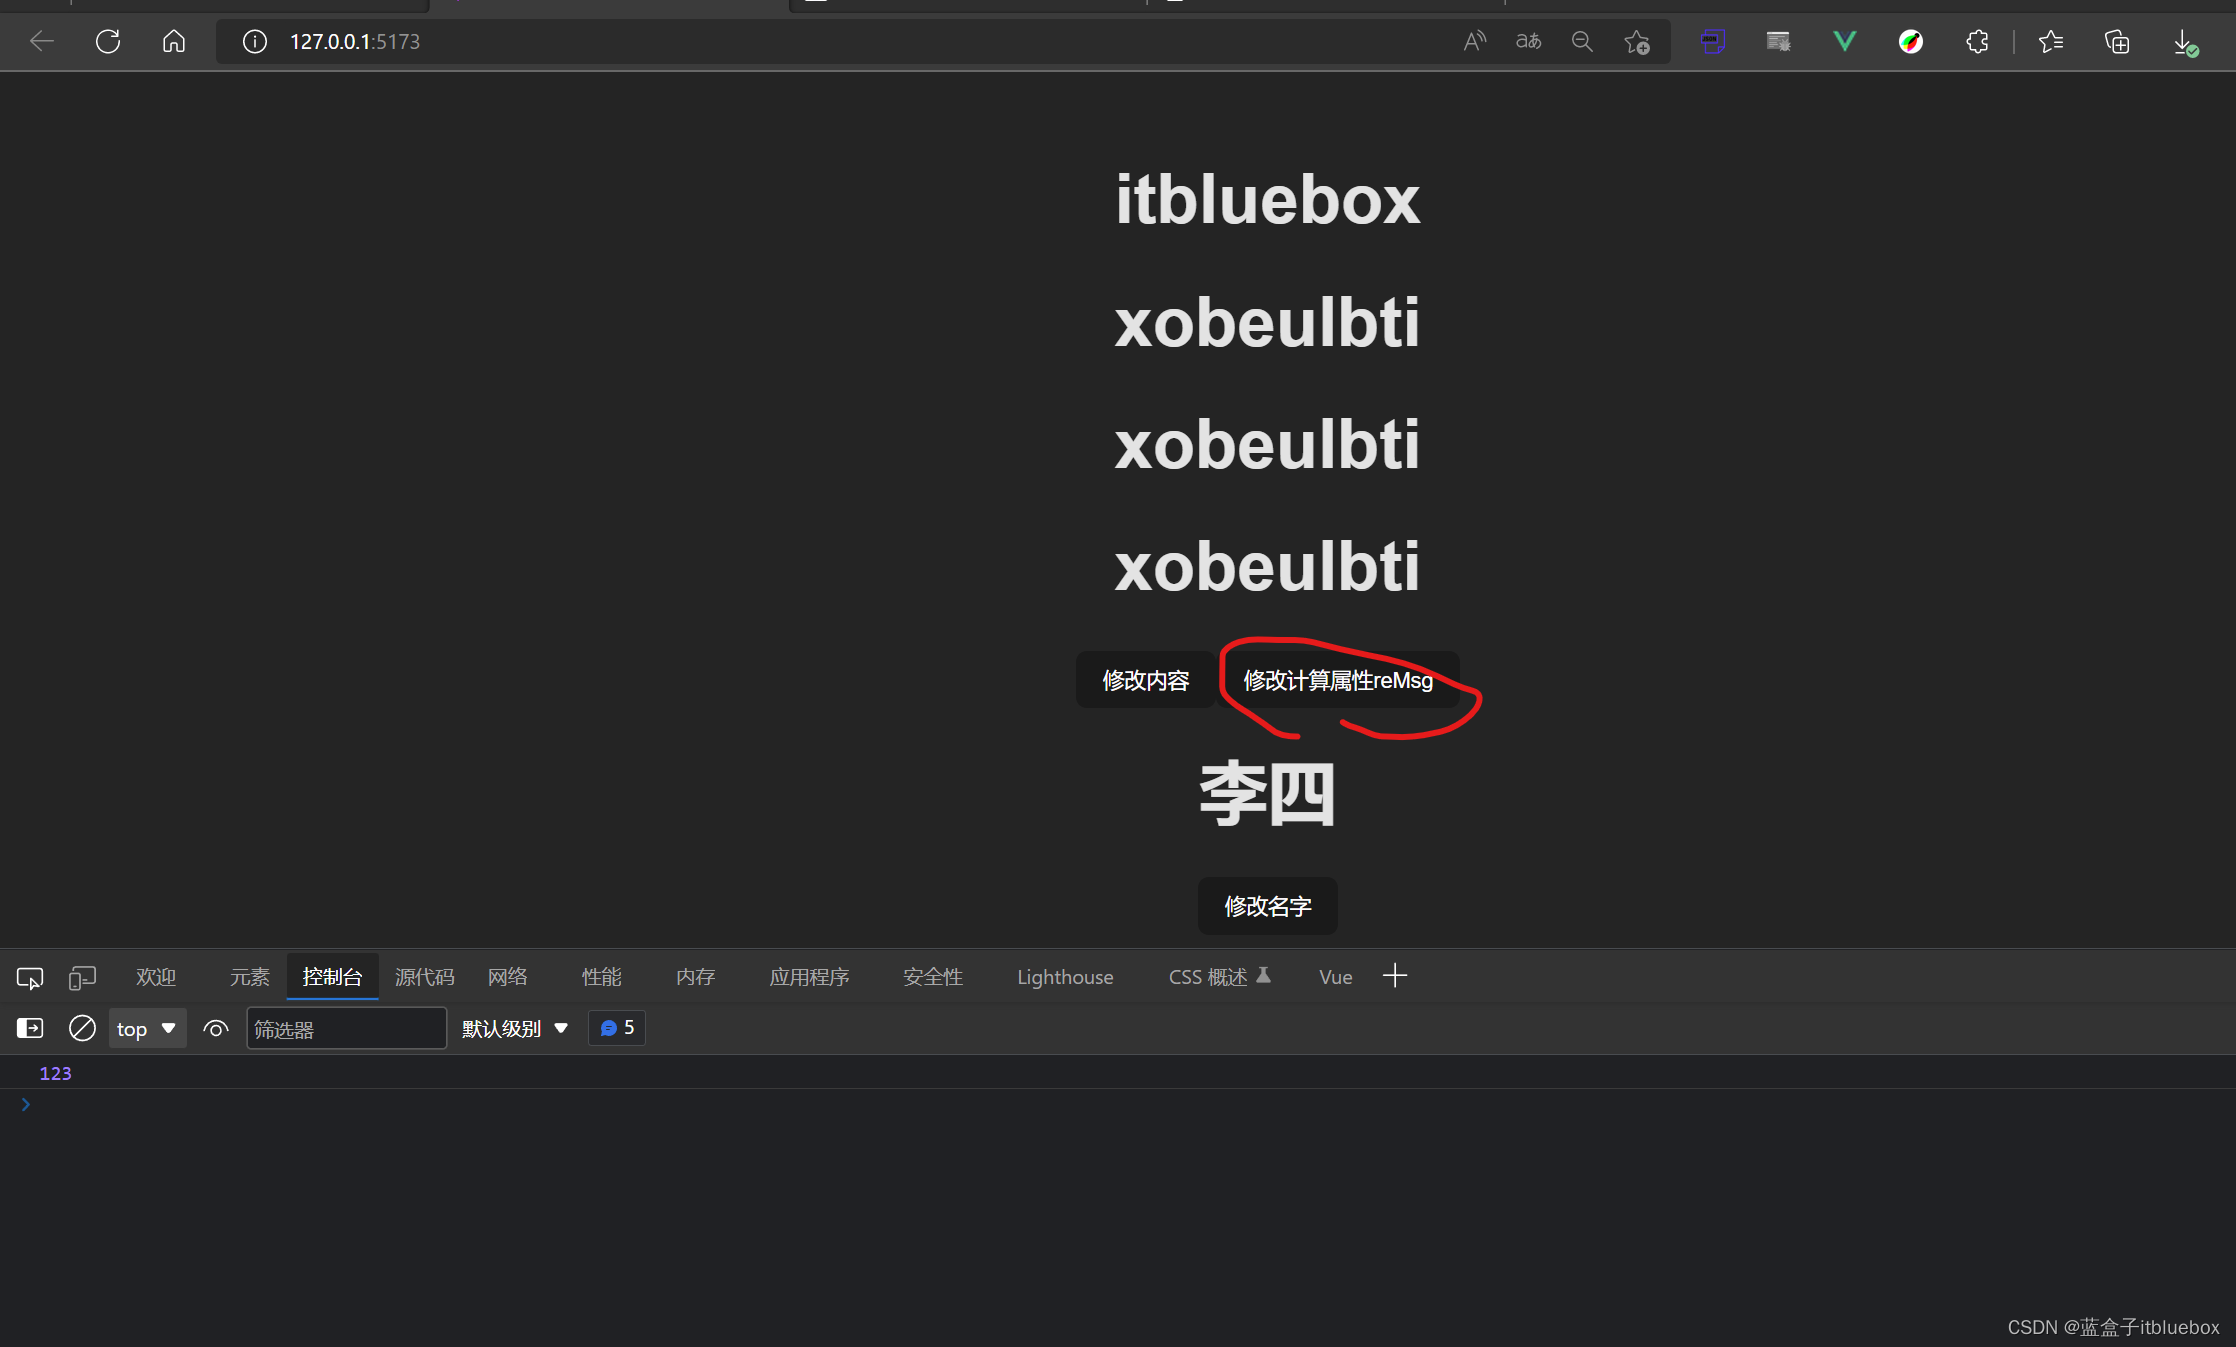Add this page to favorites star
Image resolution: width=2236 pixels, height=1347 pixels.
pyautogui.click(x=1637, y=42)
